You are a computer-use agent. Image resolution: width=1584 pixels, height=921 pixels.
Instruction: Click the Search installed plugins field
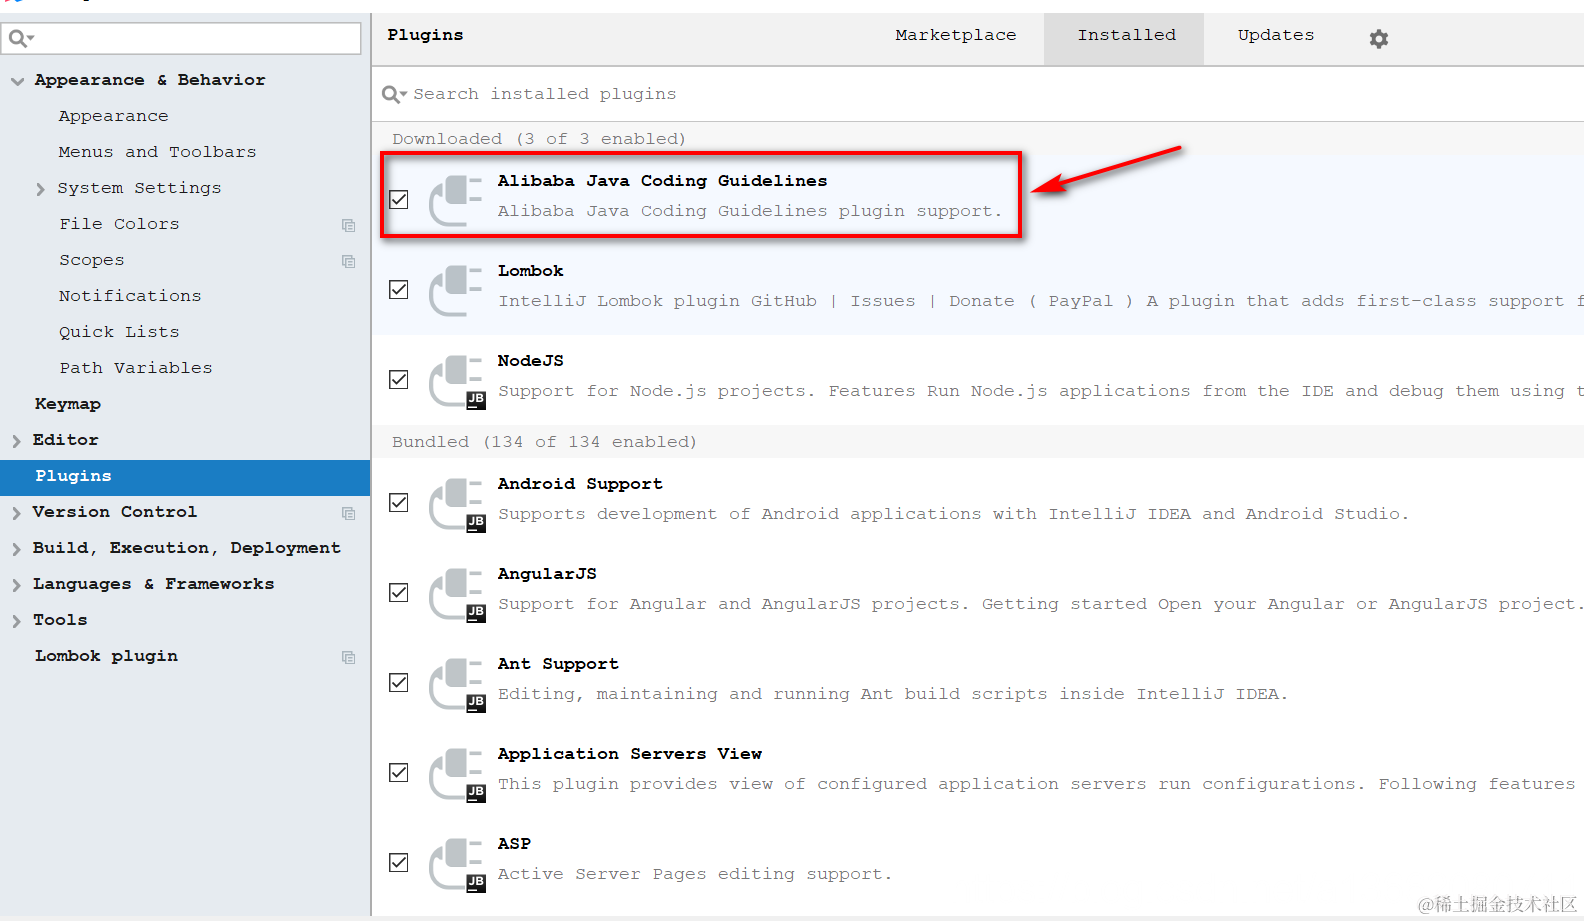(x=980, y=94)
